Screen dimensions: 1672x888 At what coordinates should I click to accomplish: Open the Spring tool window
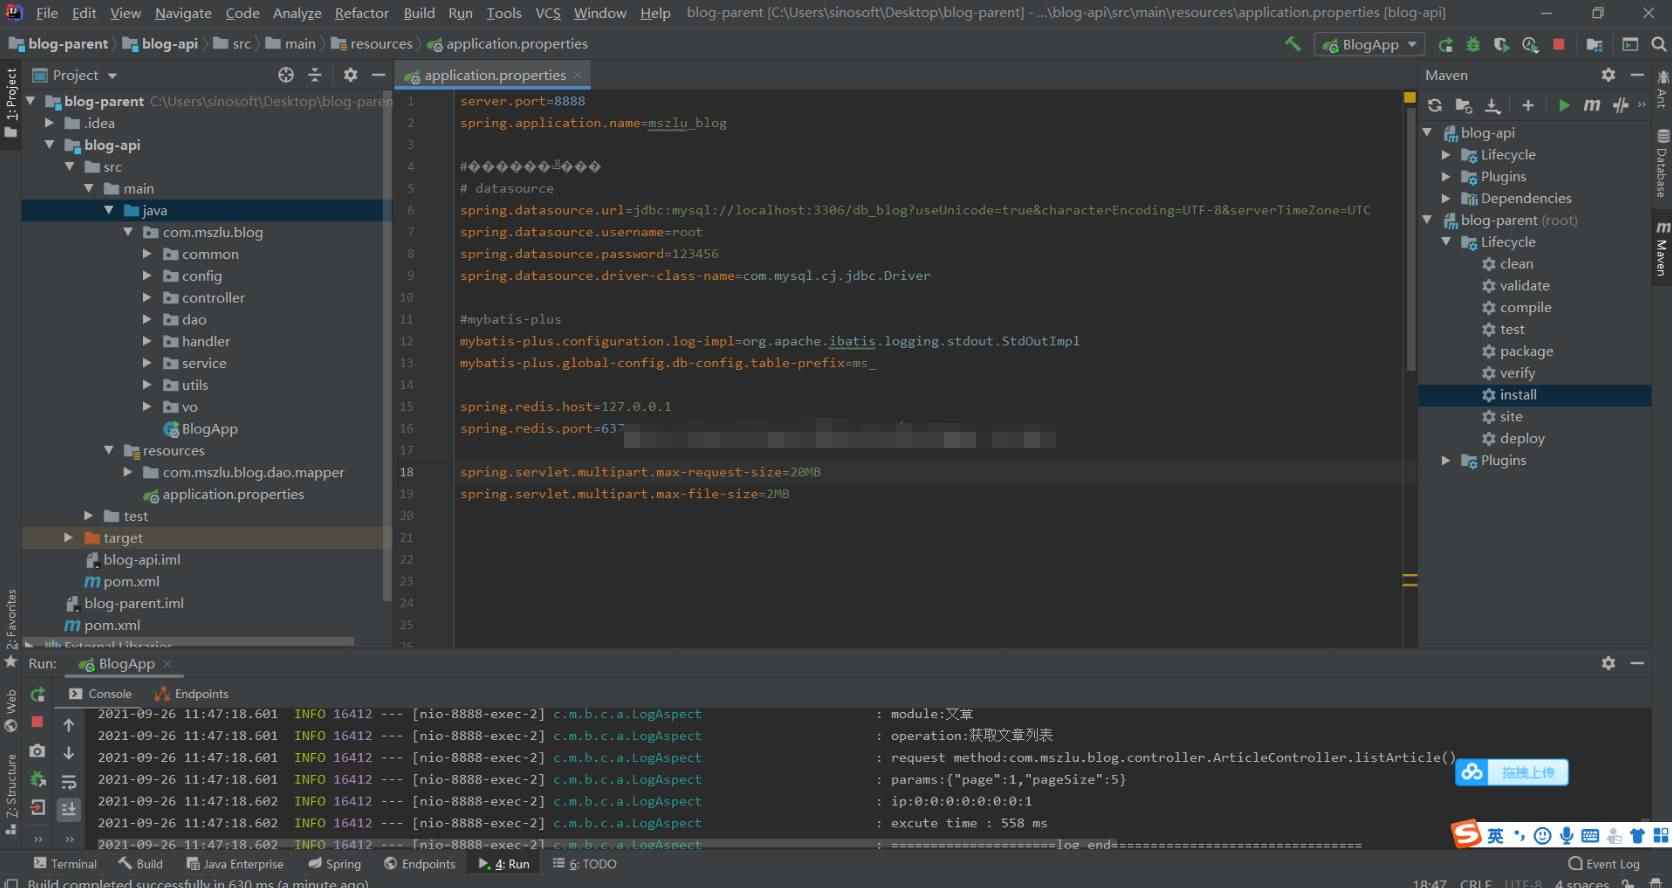pos(335,864)
